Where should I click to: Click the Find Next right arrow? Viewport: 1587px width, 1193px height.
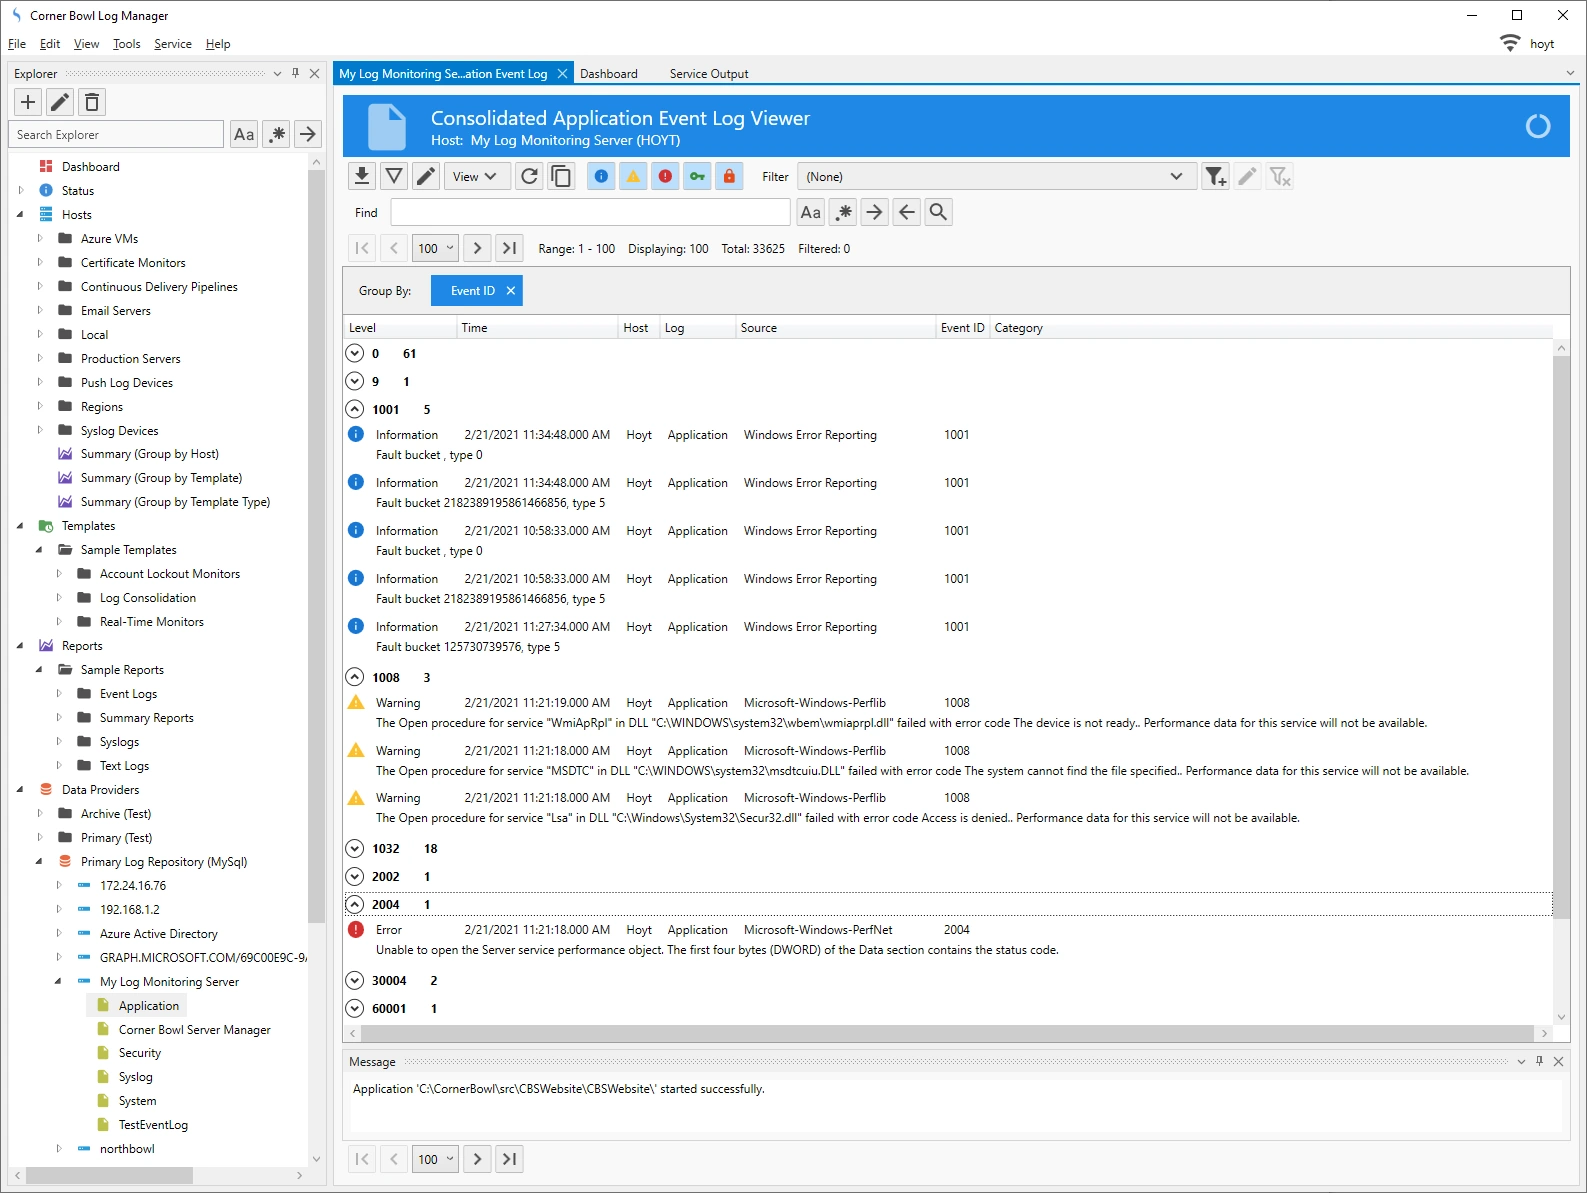coord(874,212)
